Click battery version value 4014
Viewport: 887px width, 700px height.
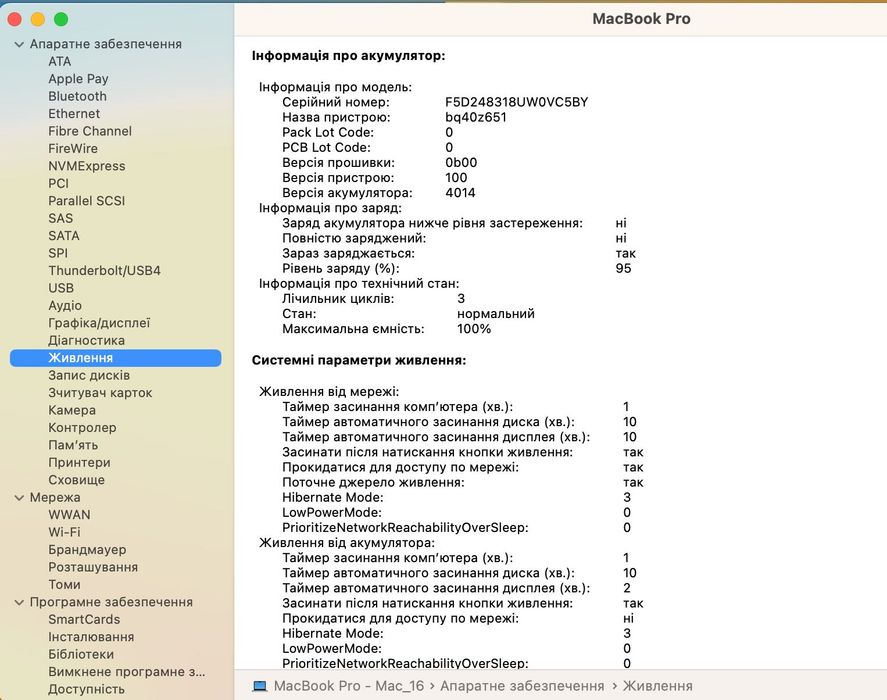[x=460, y=193]
